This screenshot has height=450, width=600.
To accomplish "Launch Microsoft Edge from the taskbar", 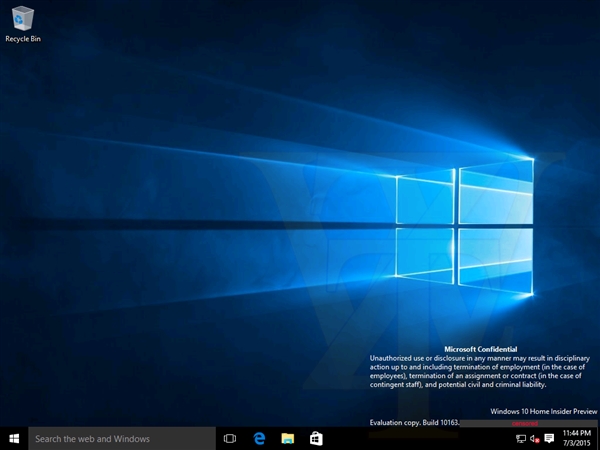I will (258, 438).
